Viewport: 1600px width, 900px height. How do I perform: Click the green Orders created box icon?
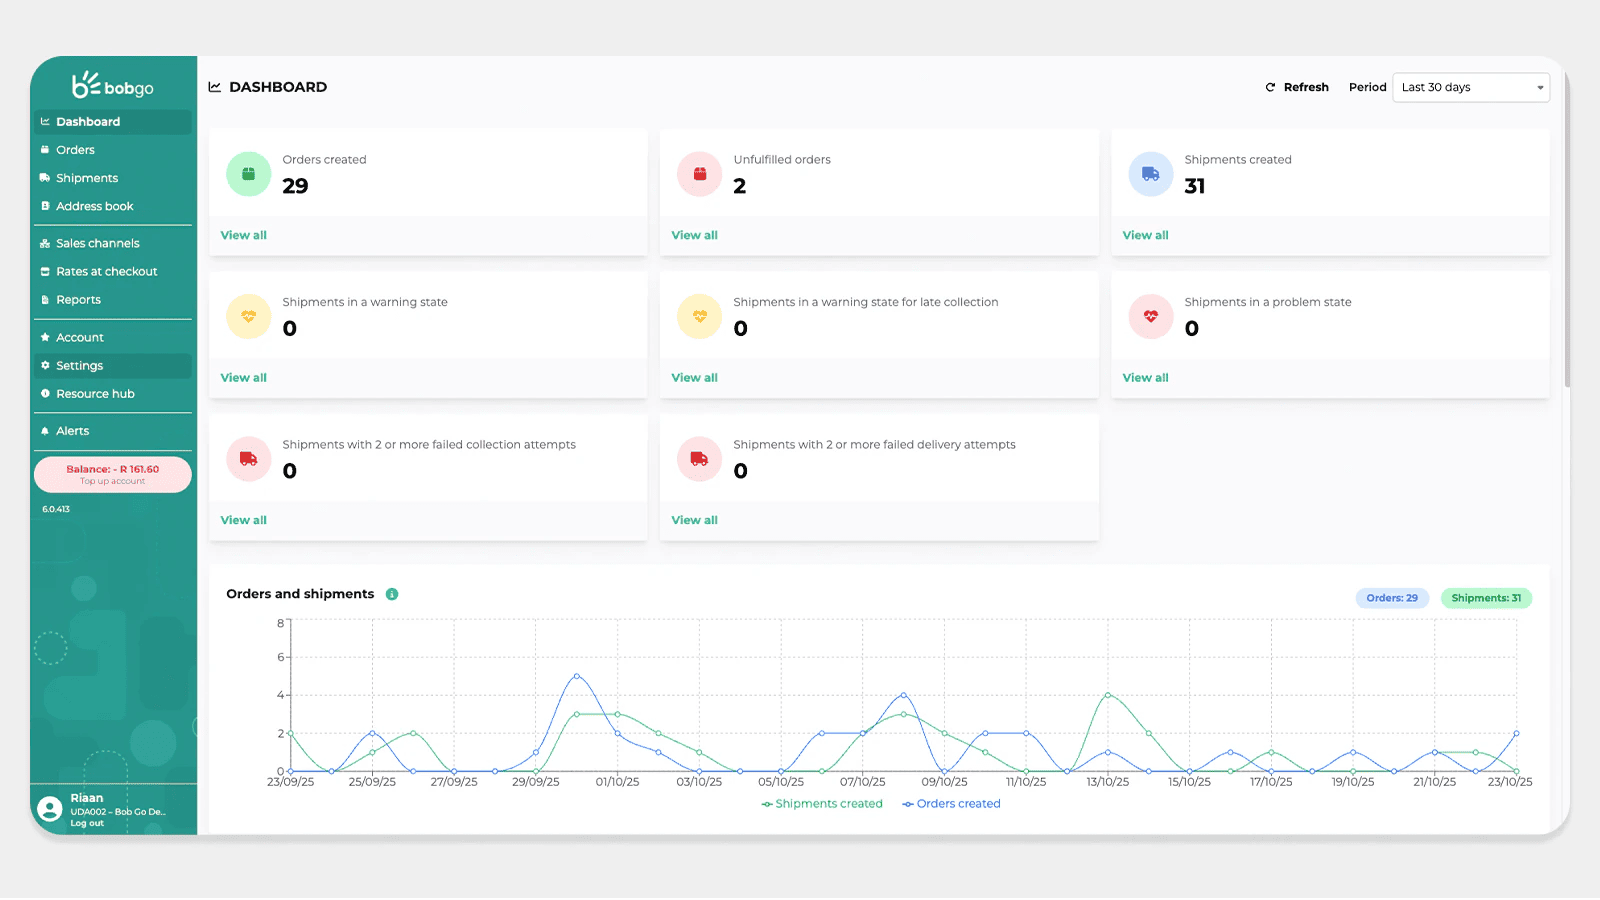tap(249, 174)
